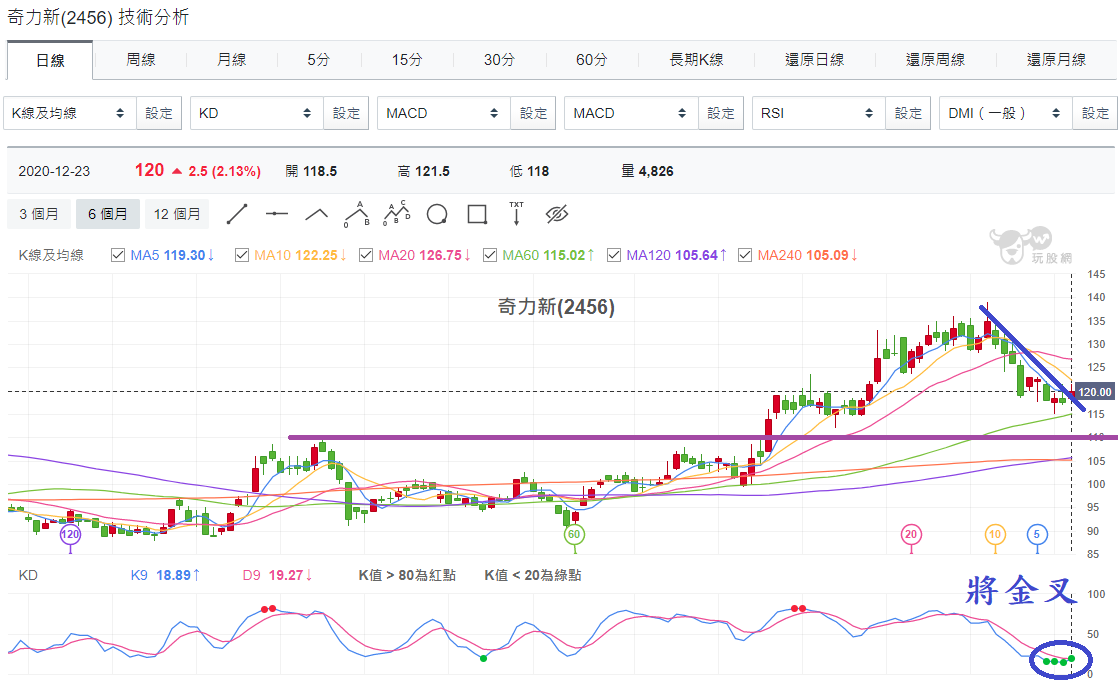This screenshot has height=684, width=1118.
Task: Click the purple 120 MA marker
Action: click(70, 534)
